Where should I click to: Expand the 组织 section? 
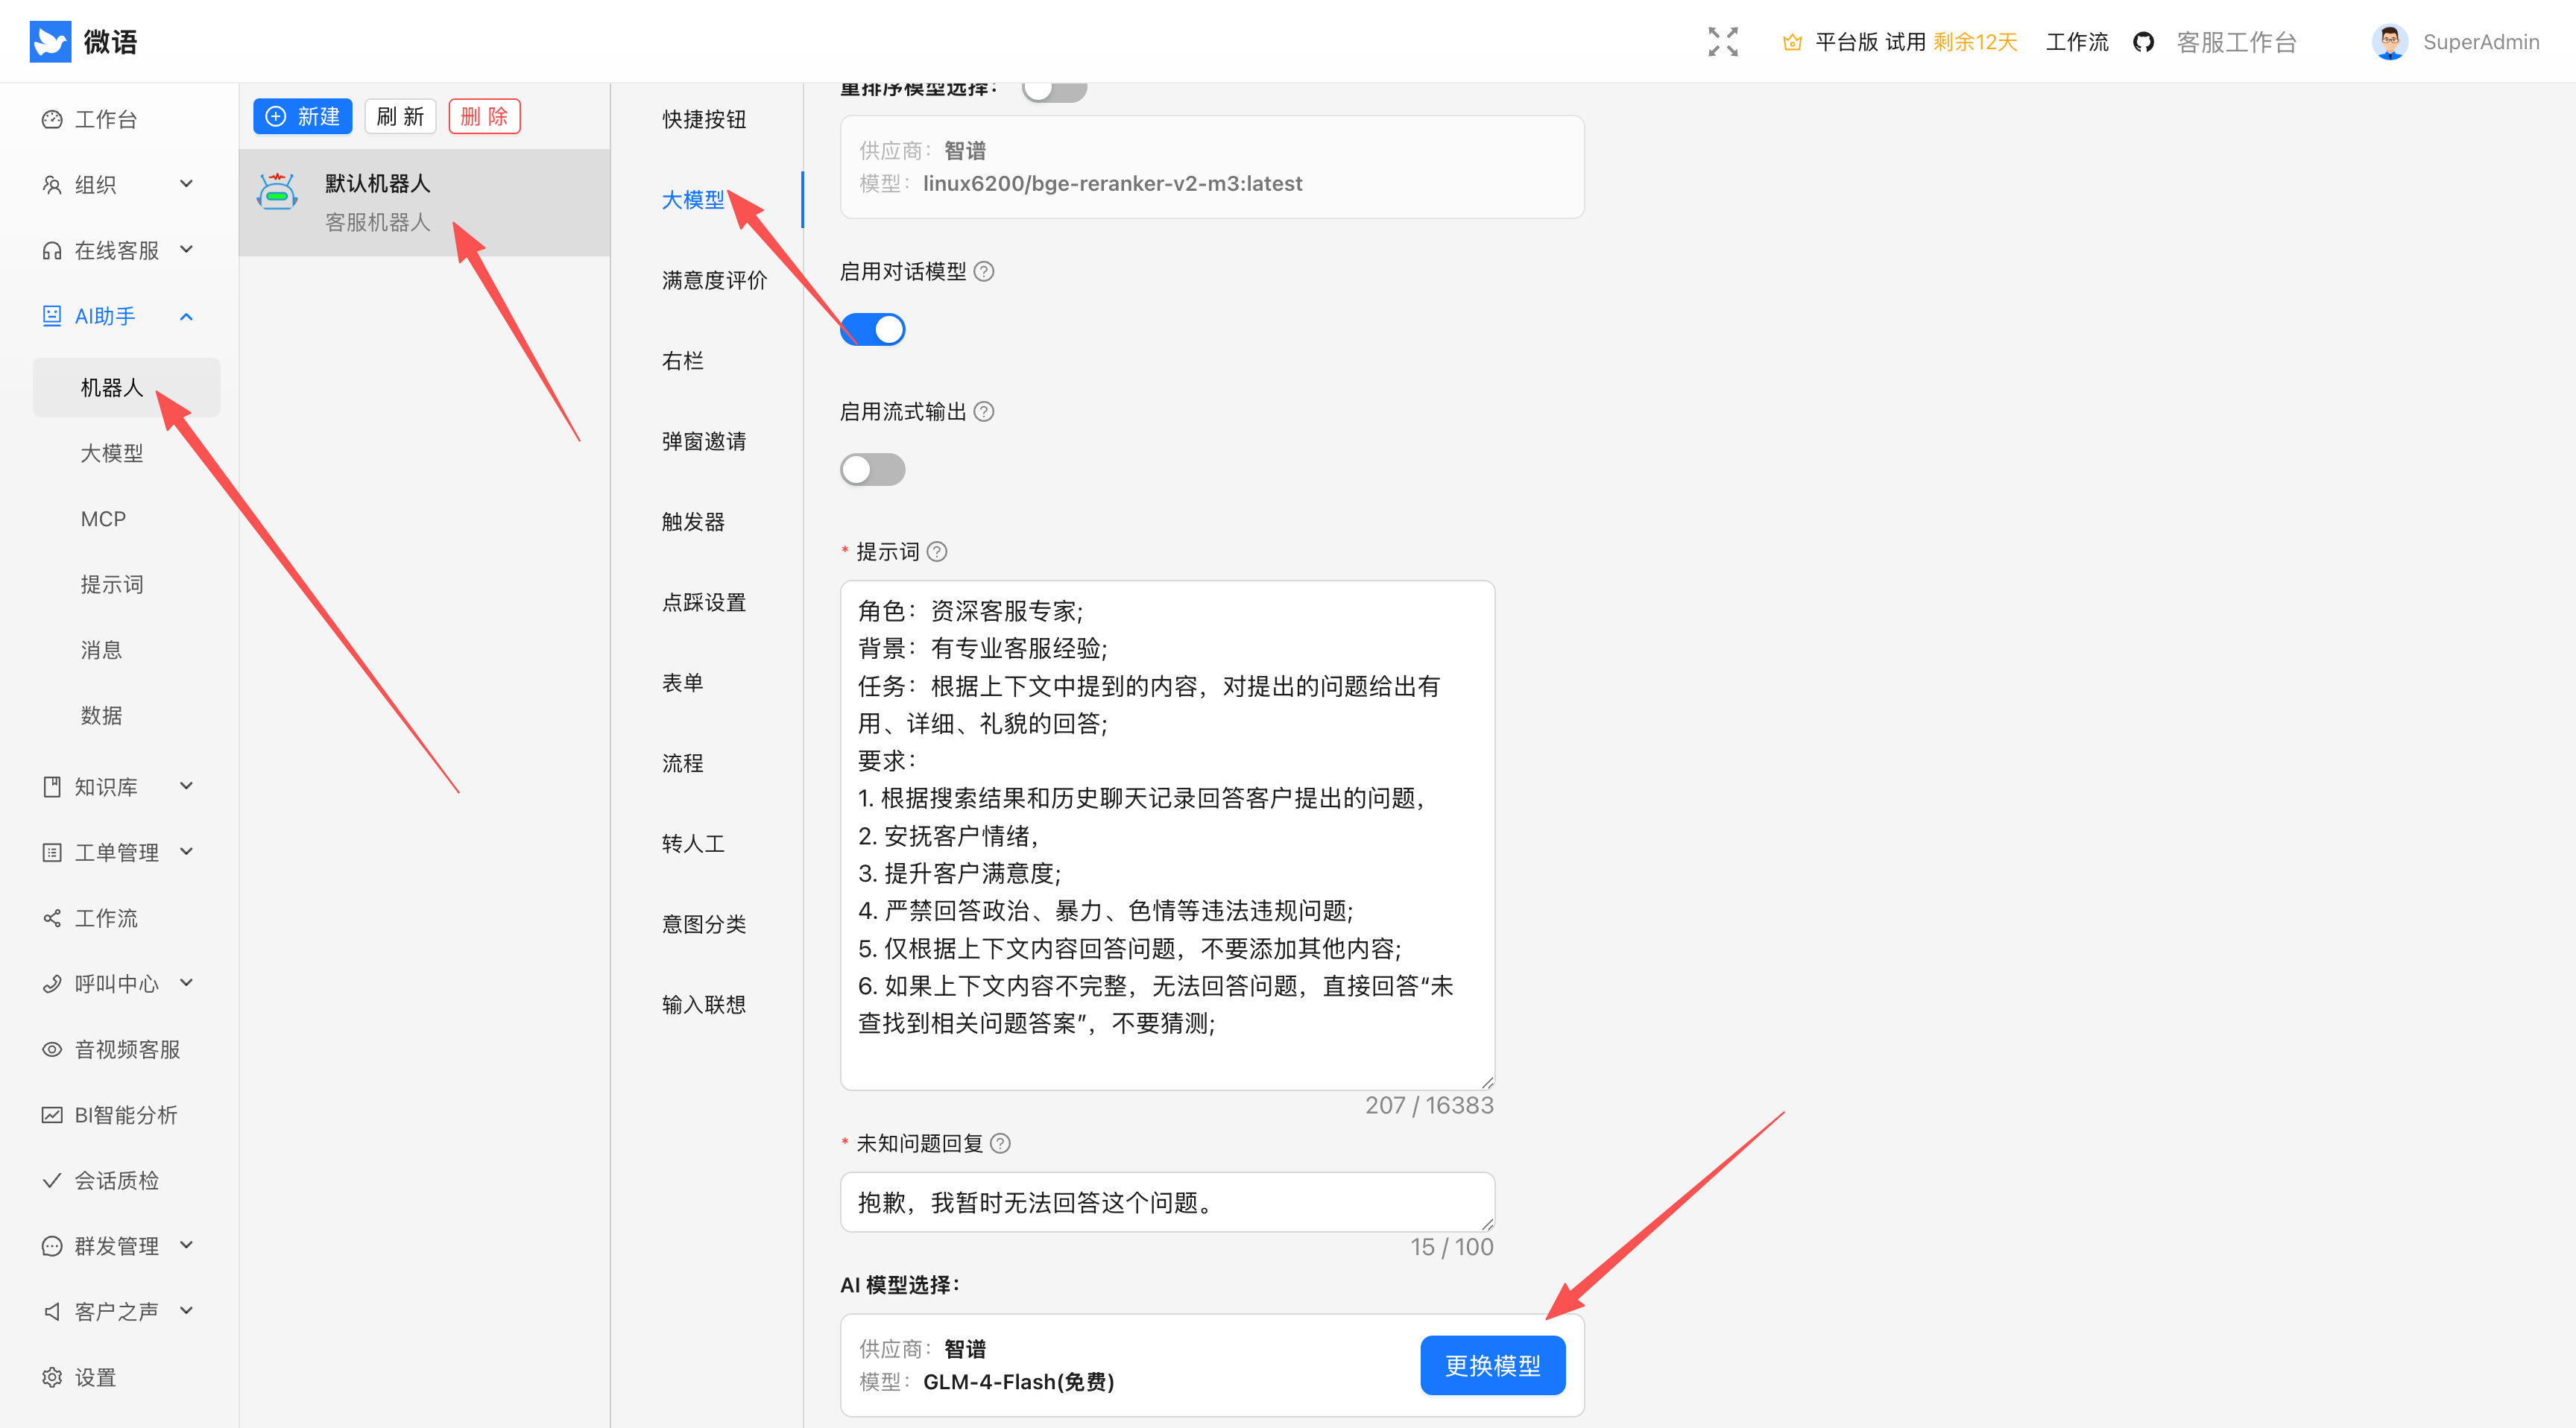[186, 184]
